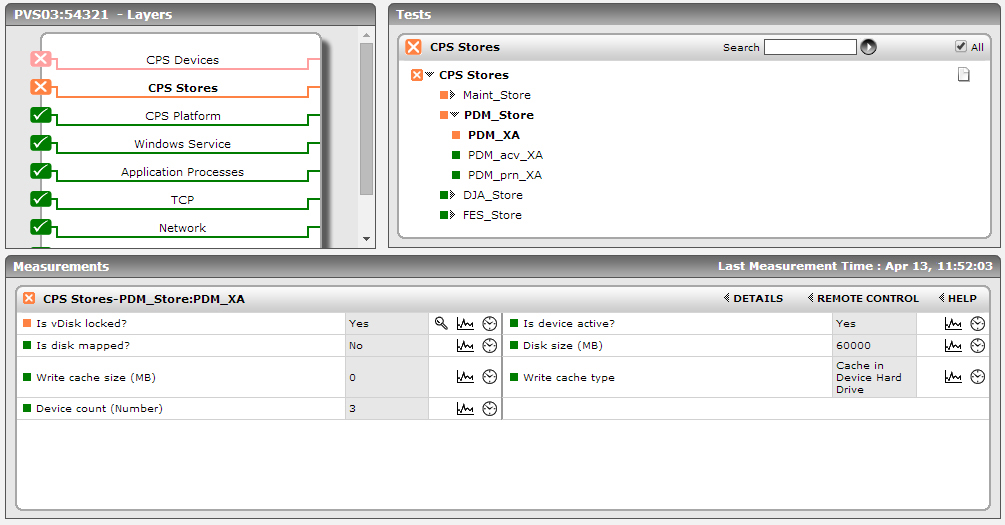Screen dimensions: 1005x525
Task: Click the TCP layer green check icon
Action: coord(40,199)
